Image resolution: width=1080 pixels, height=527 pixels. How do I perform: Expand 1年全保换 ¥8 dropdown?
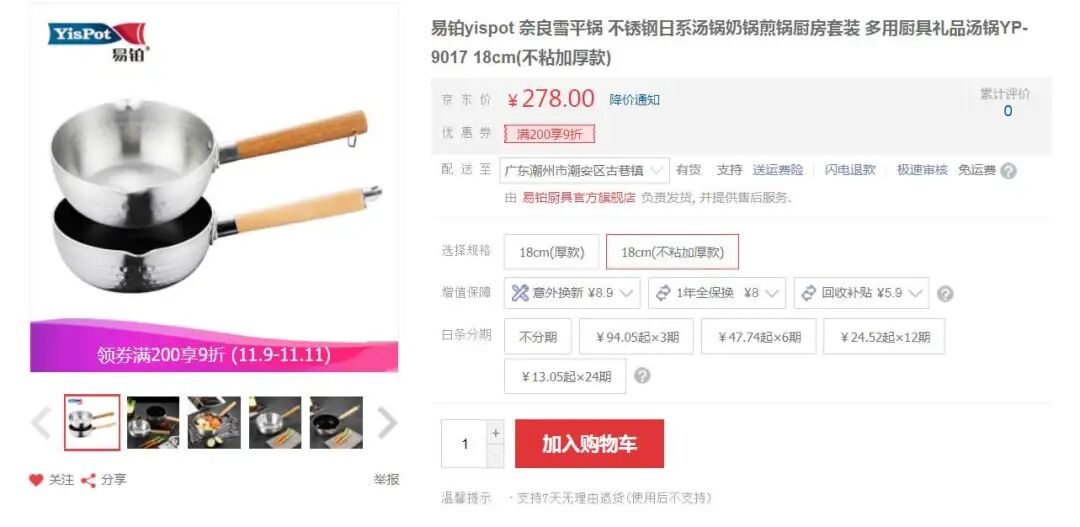(x=717, y=293)
